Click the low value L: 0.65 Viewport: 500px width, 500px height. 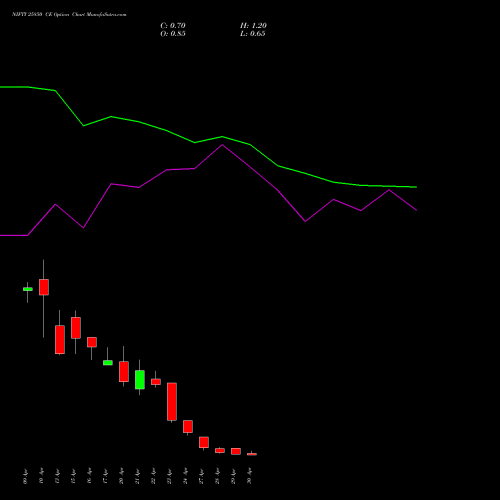click(252, 34)
